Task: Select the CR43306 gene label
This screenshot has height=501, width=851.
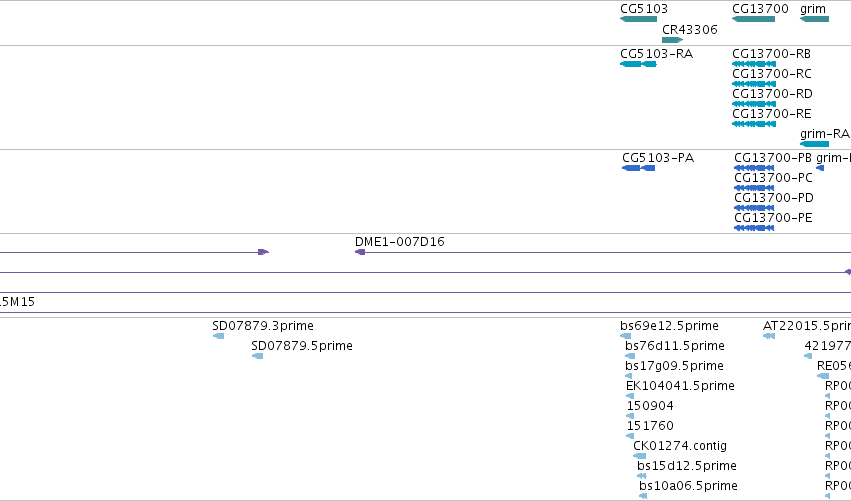Action: (689, 29)
